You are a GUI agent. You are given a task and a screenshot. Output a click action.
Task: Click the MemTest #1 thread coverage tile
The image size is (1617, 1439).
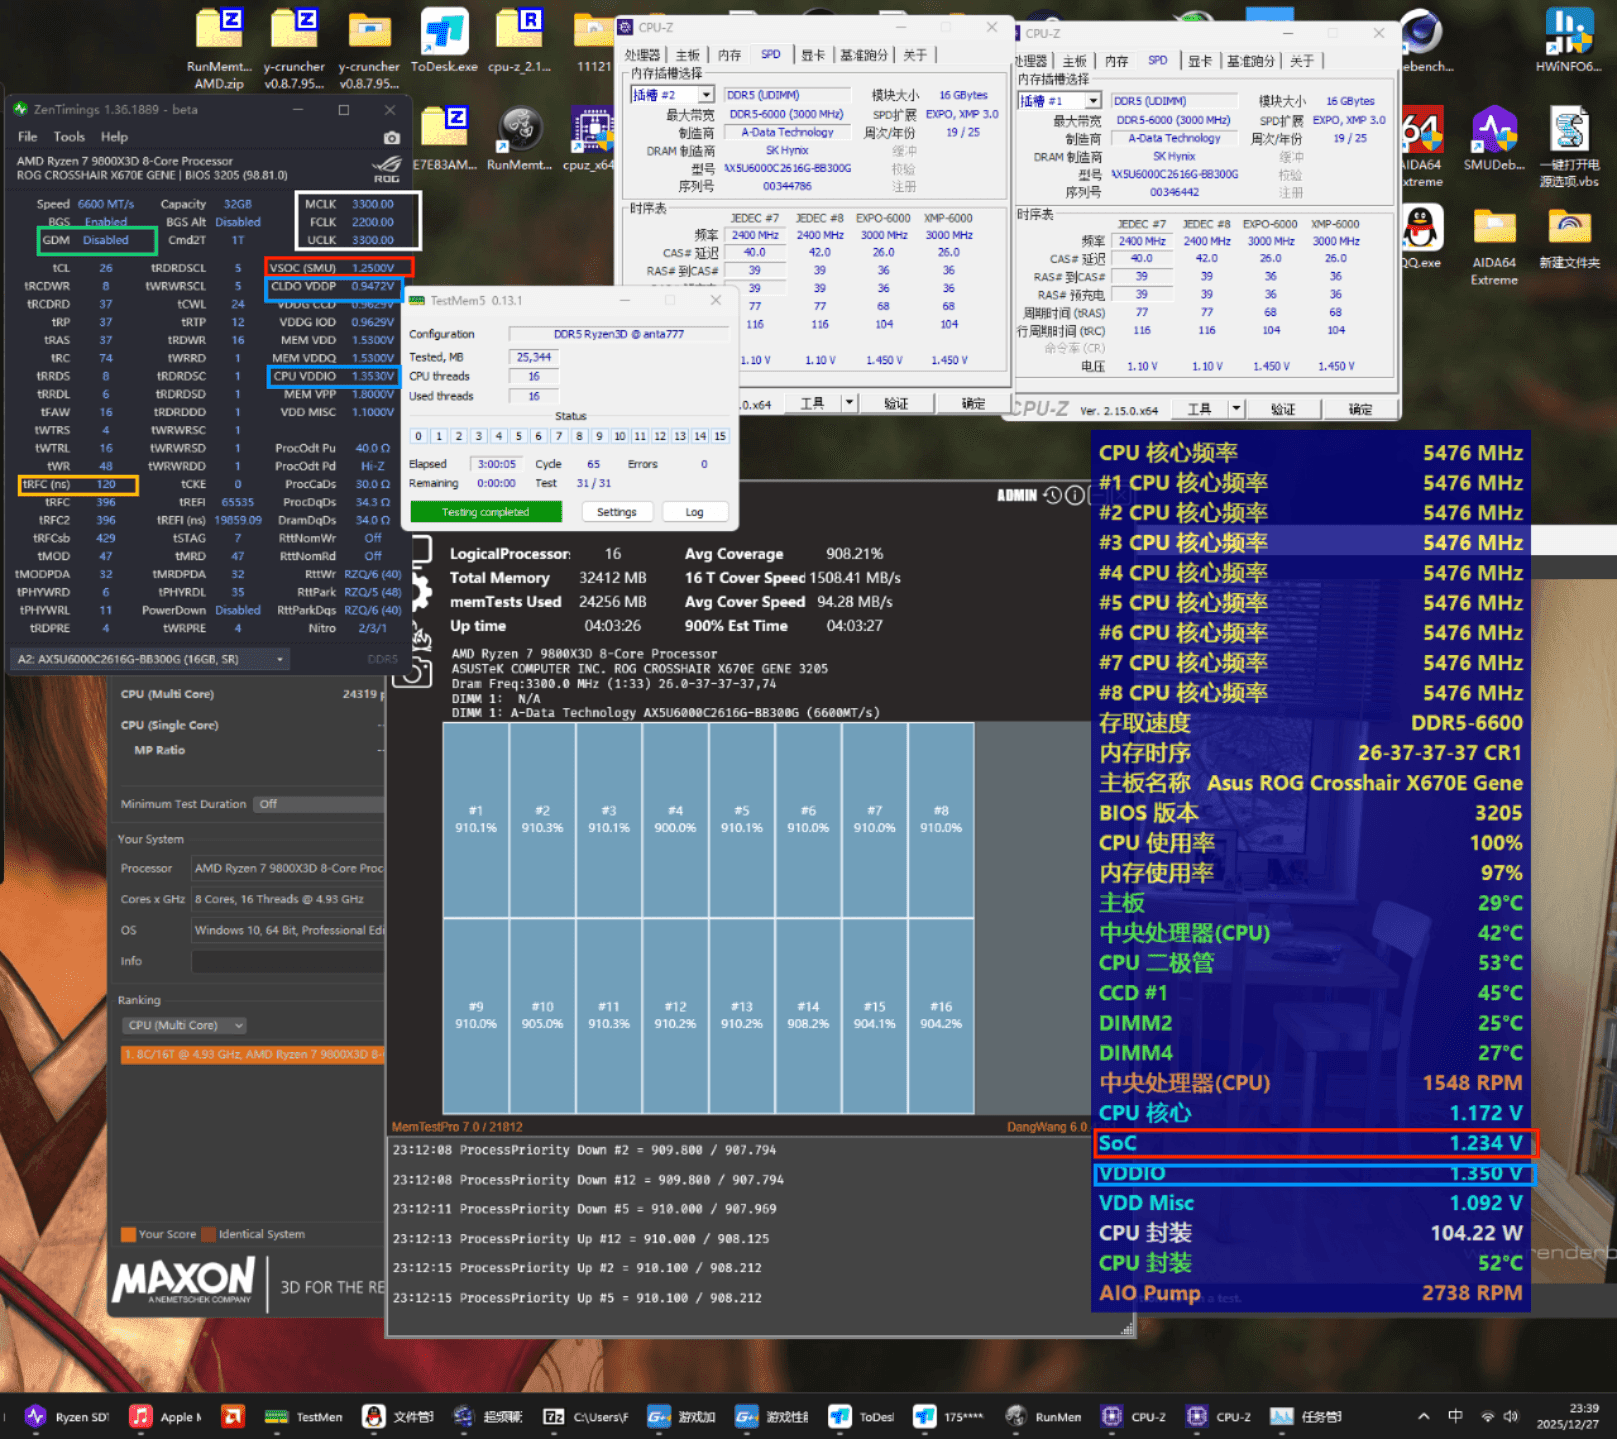[476, 820]
